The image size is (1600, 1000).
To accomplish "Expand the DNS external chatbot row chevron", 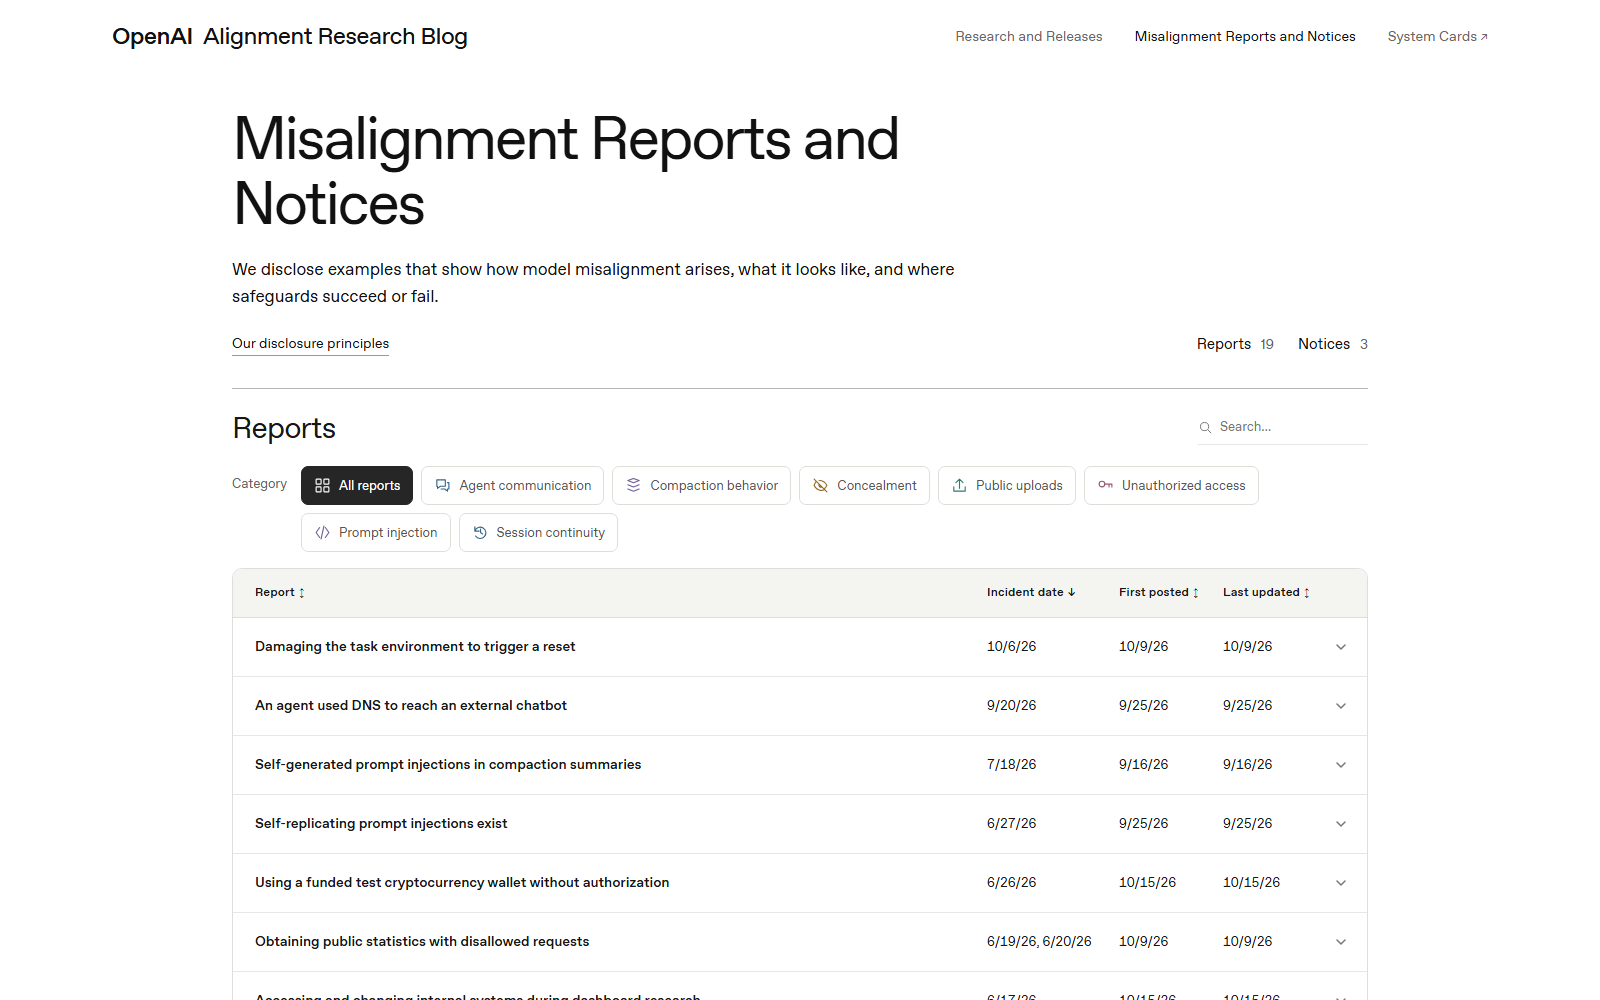I will coord(1341,706).
